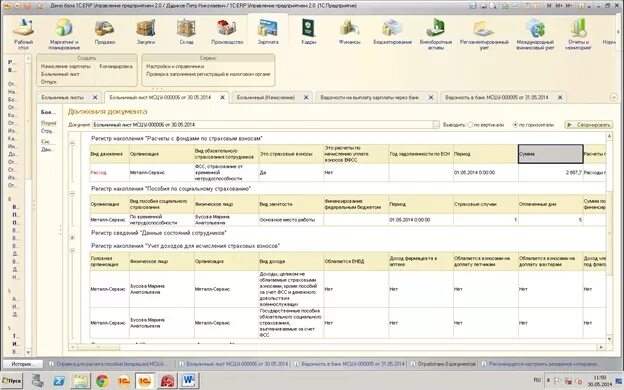Close the Больничный (Начисление) tab
Screen dimensions: 624x390
point(306,98)
